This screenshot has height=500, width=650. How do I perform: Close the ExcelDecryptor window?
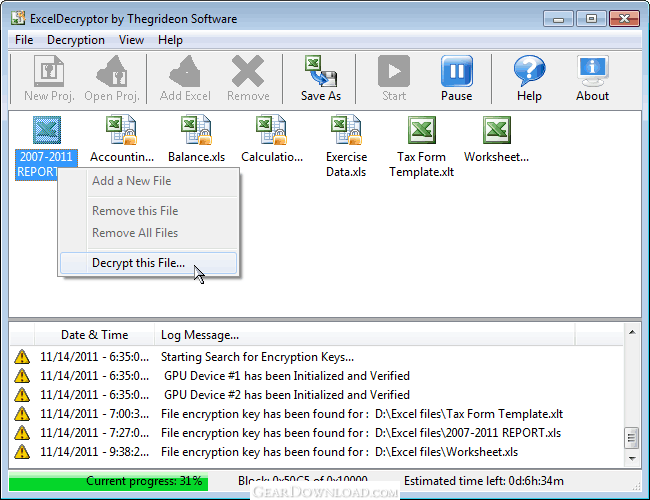[624, 19]
